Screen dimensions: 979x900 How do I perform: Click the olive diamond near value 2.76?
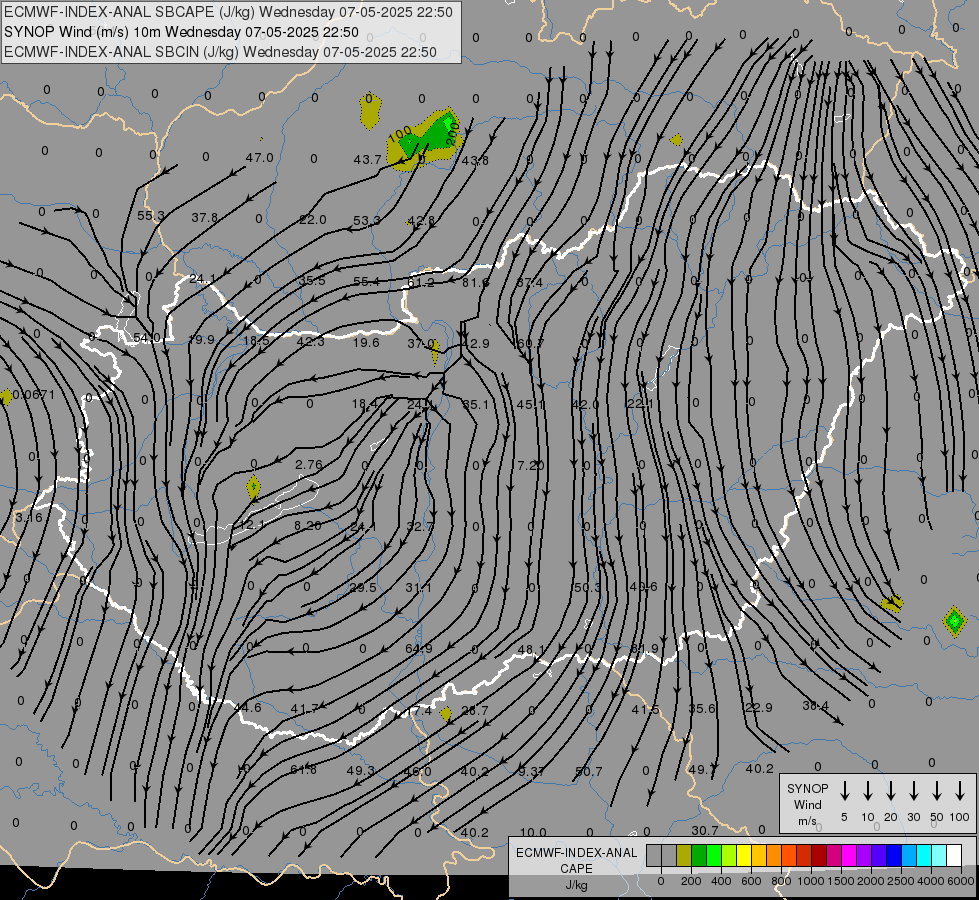click(253, 487)
